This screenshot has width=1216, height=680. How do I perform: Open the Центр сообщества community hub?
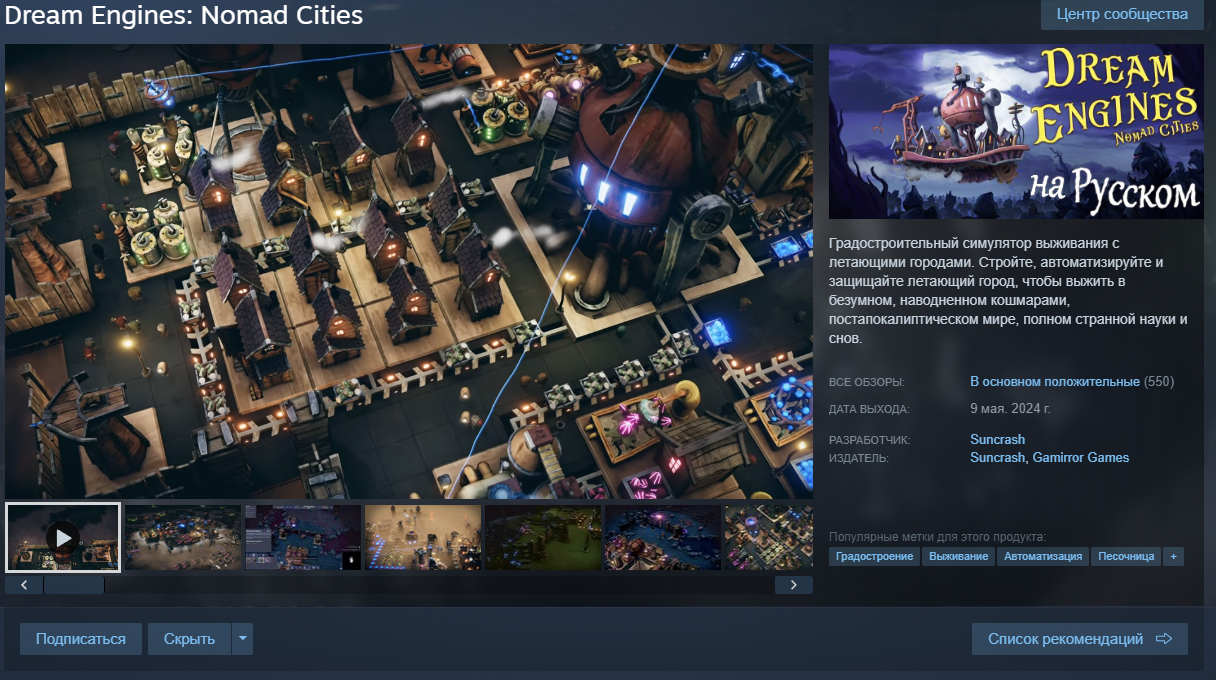click(x=1122, y=15)
